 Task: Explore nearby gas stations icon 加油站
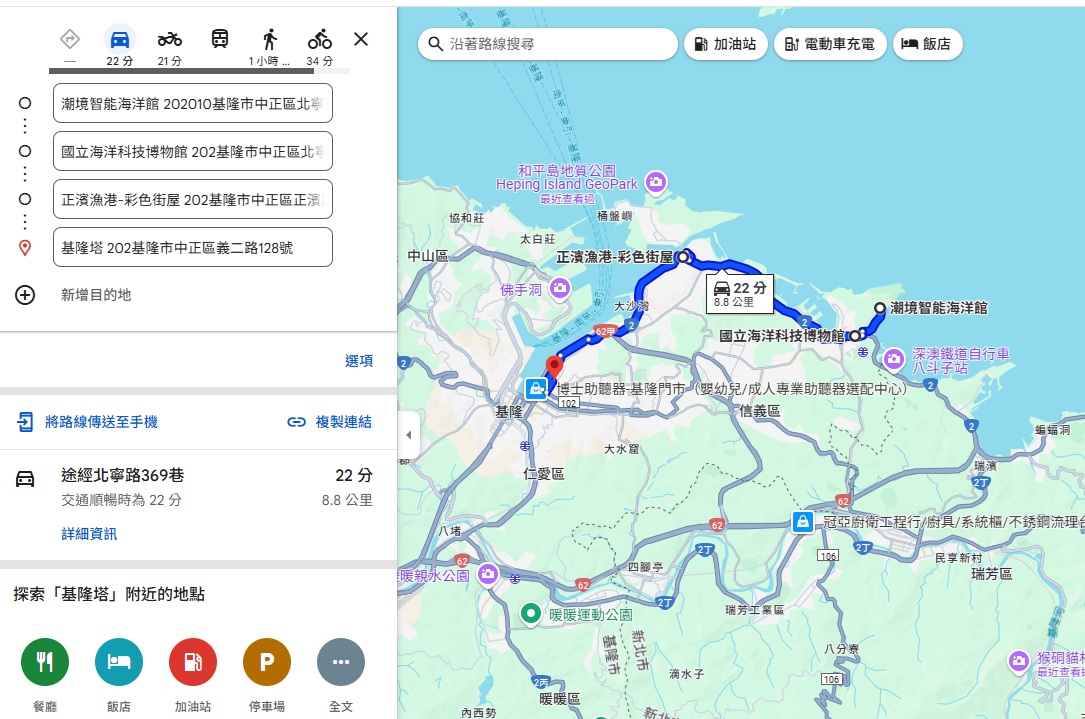click(x=193, y=662)
